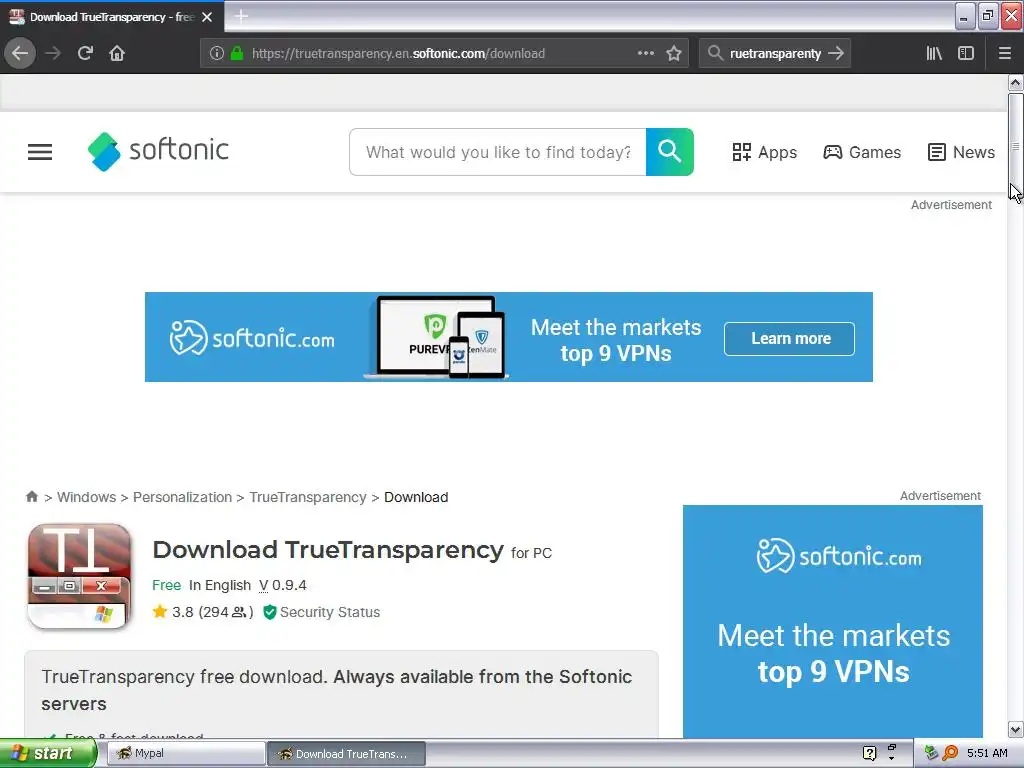Image resolution: width=1024 pixels, height=768 pixels.
Task: Close the Download TrueTransparency tab
Action: tap(207, 17)
